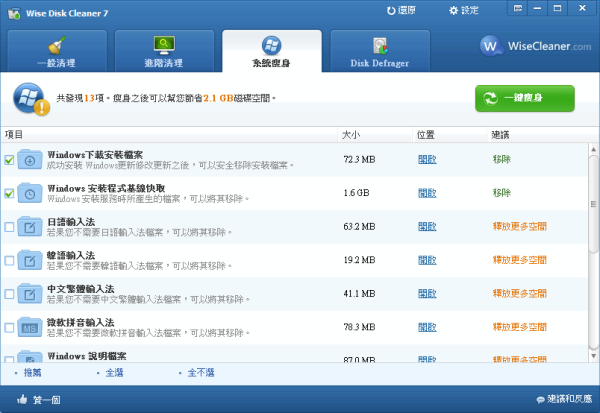The width and height of the screenshot is (600, 413).
Task: Click the restore circular arrow icon
Action: pyautogui.click(x=391, y=11)
